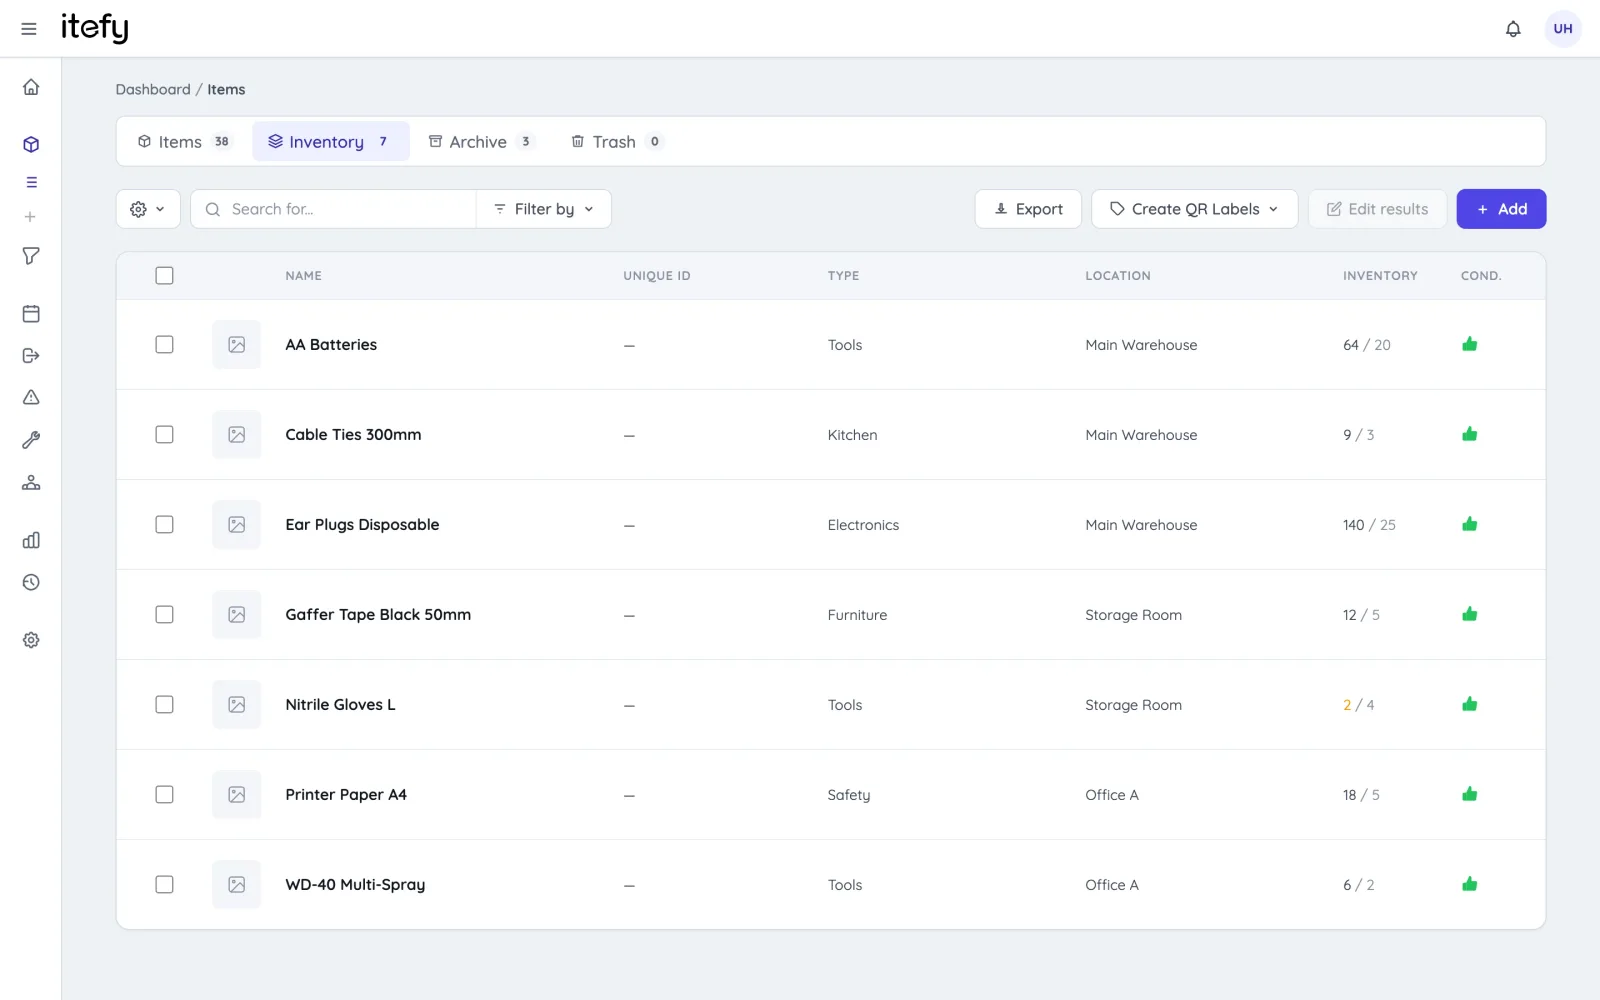Click Ear Plugs Disposable image placeholder
The width and height of the screenshot is (1600, 1000).
pyautogui.click(x=236, y=524)
